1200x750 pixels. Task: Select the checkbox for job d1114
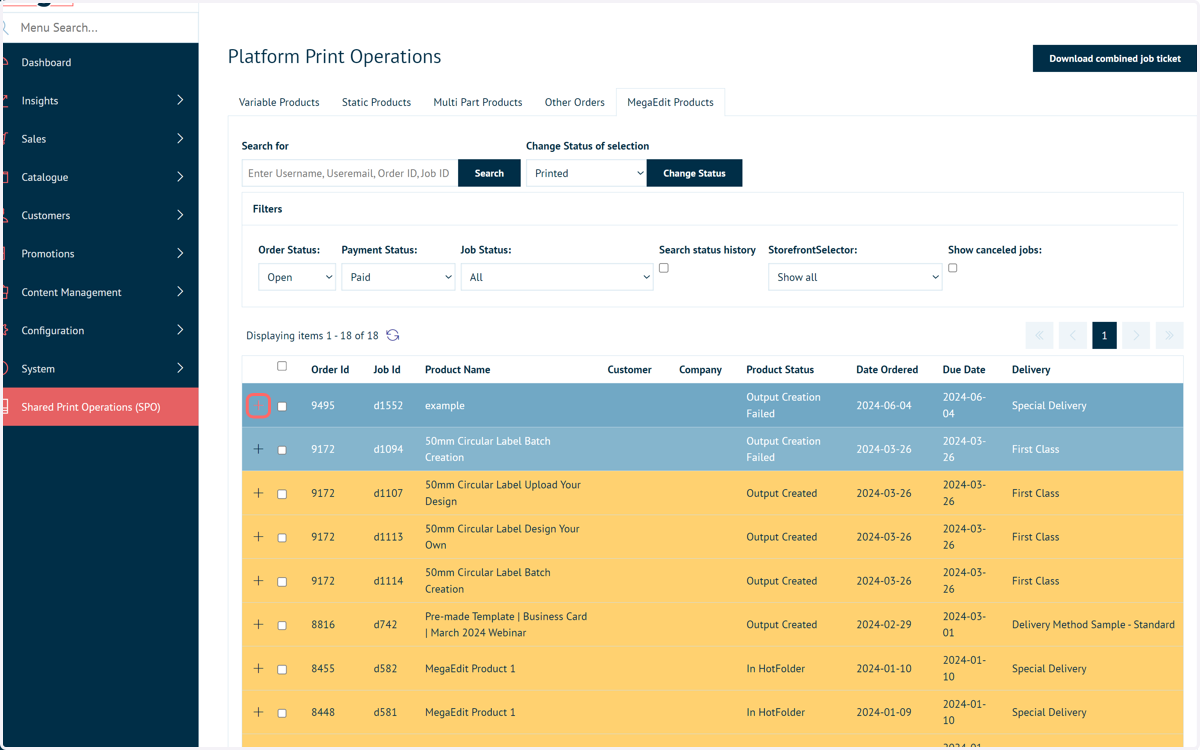282,582
